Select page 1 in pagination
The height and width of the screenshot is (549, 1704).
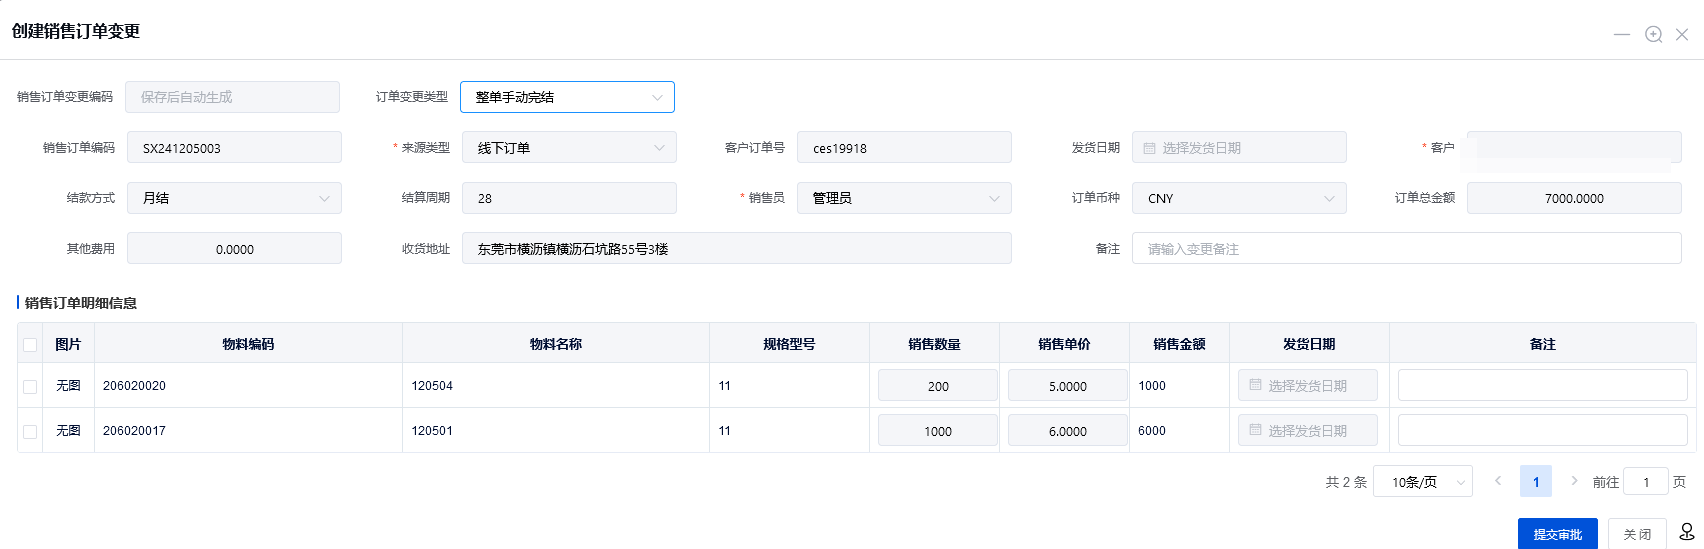pyautogui.click(x=1535, y=482)
